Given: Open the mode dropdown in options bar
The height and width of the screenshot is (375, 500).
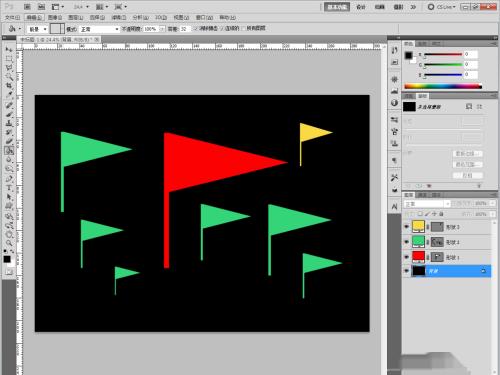Looking at the screenshot, I should [99, 29].
